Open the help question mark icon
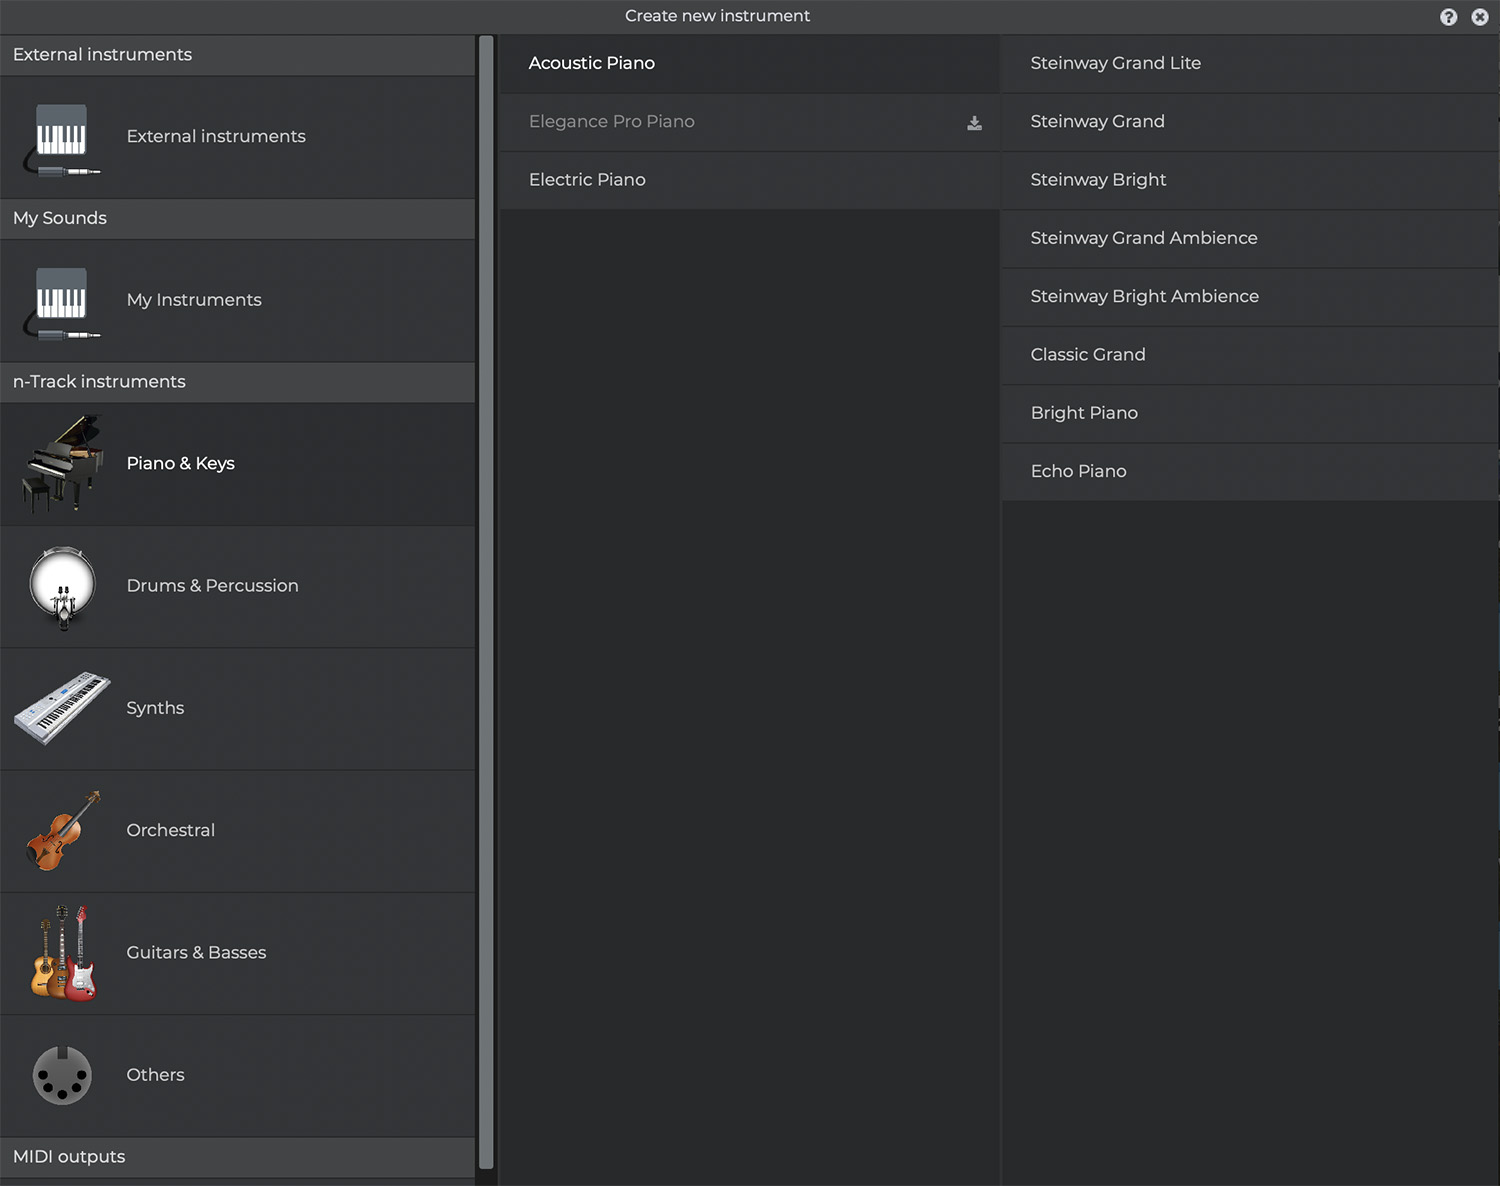 pyautogui.click(x=1448, y=17)
